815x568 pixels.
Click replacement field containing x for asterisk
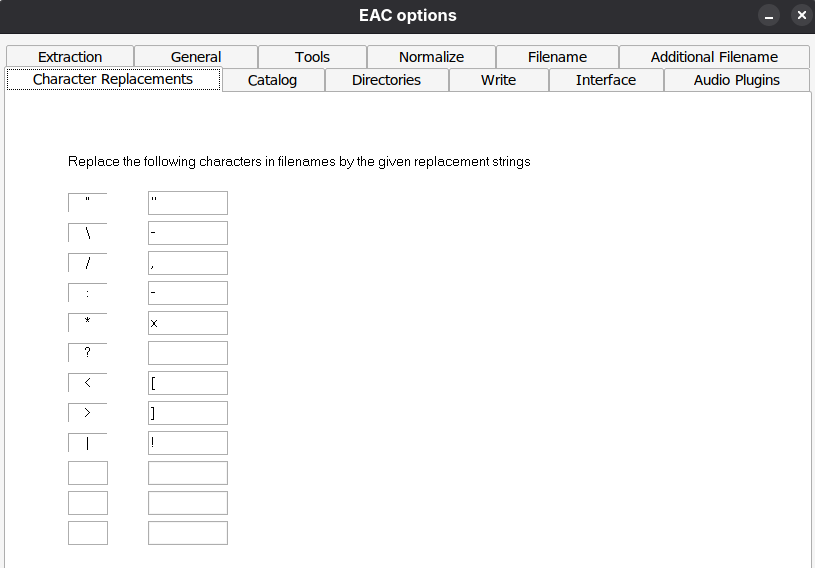coord(188,323)
